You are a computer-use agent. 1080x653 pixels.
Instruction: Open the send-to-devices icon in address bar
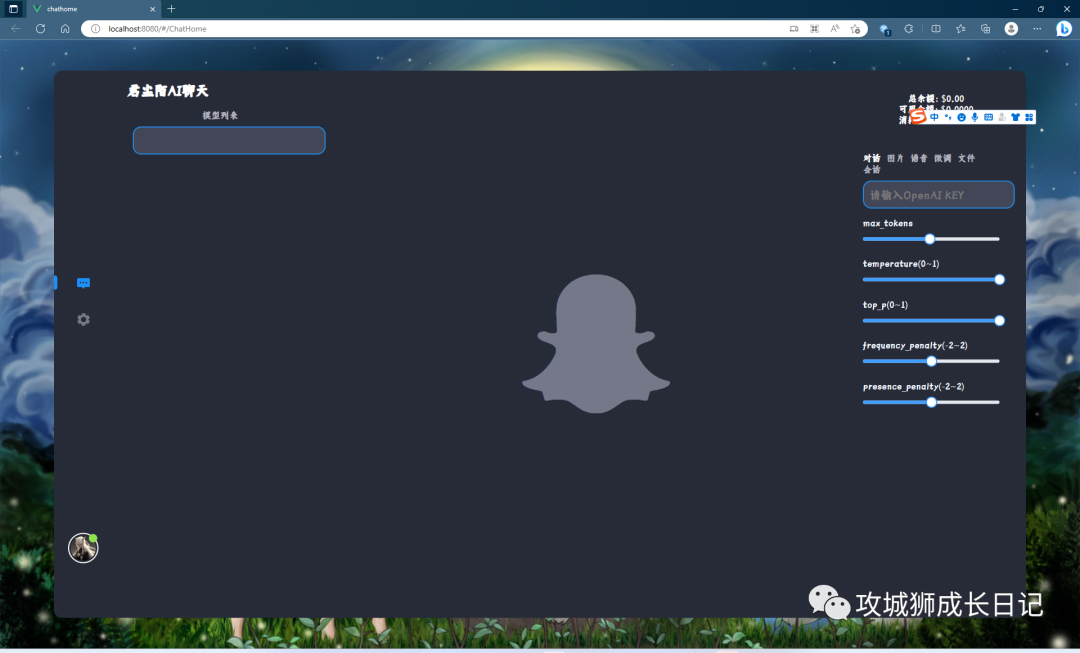(x=794, y=29)
